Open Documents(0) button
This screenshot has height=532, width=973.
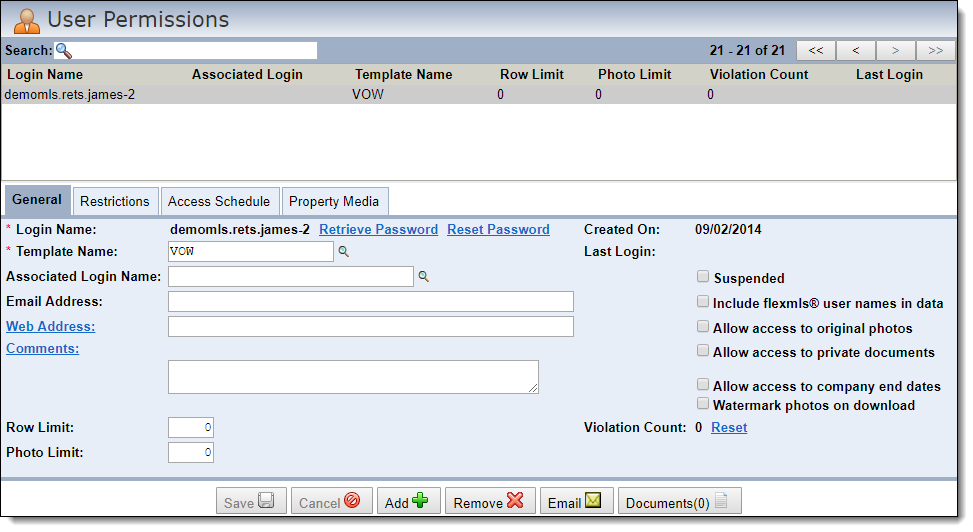tap(679, 501)
